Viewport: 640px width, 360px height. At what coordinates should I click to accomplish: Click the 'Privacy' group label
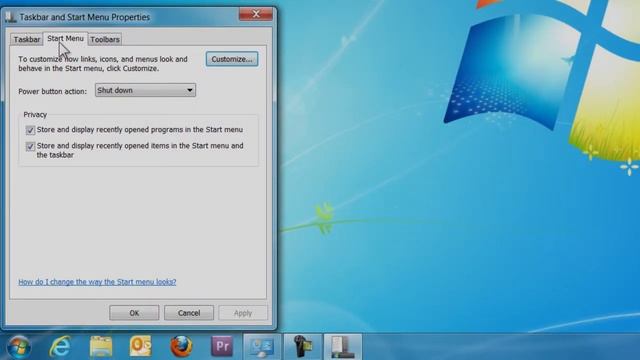tap(35, 115)
